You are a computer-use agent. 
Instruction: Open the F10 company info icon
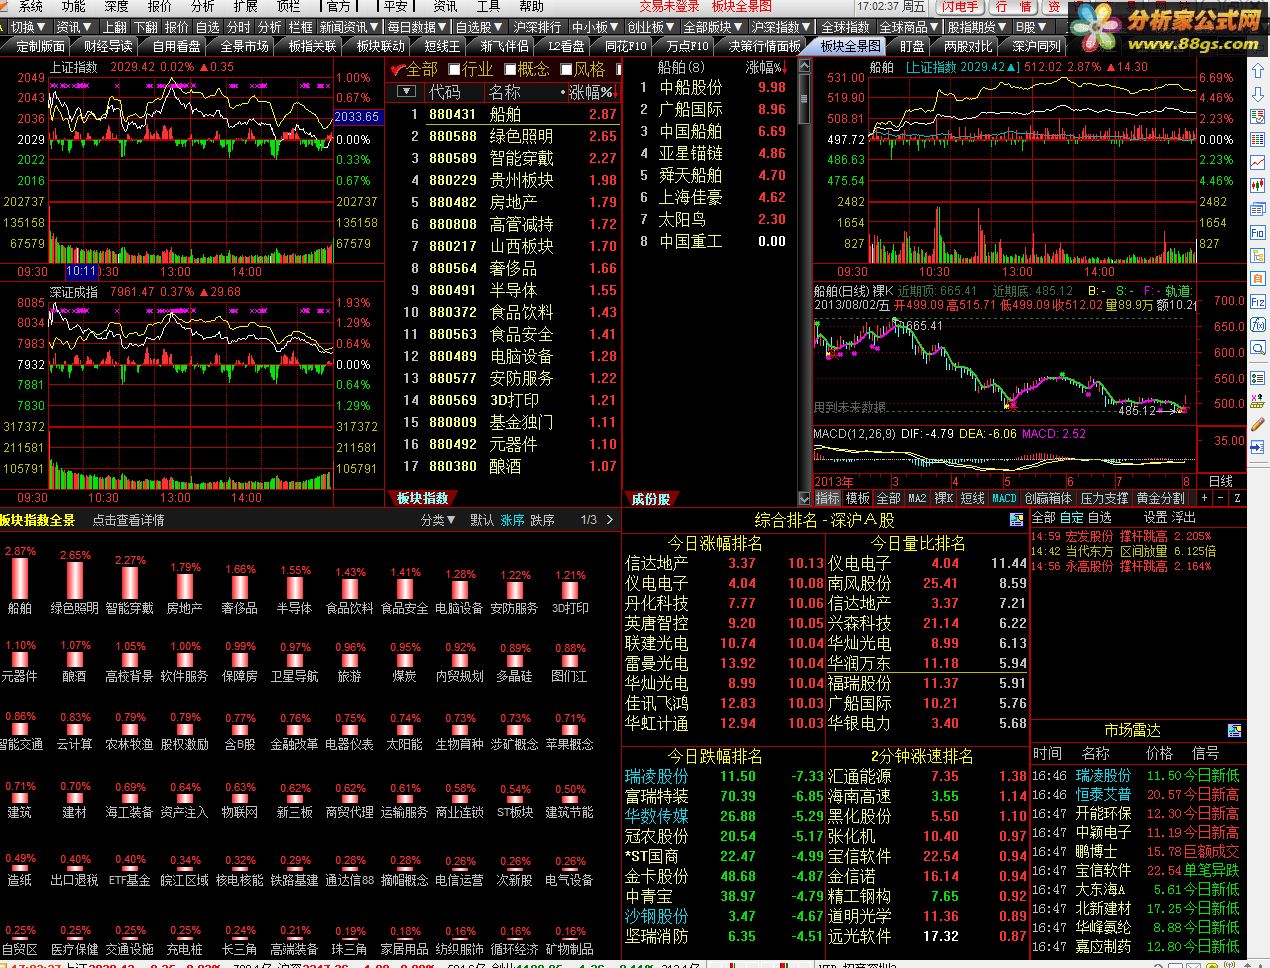[1258, 232]
